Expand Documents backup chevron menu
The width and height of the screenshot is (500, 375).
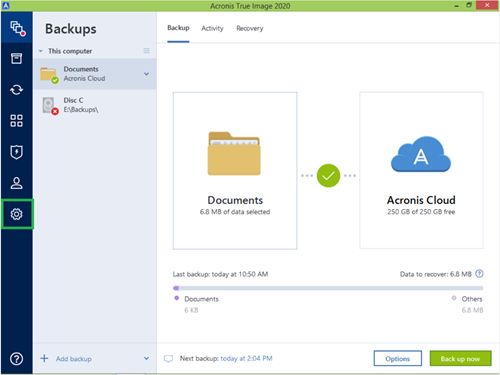[146, 74]
